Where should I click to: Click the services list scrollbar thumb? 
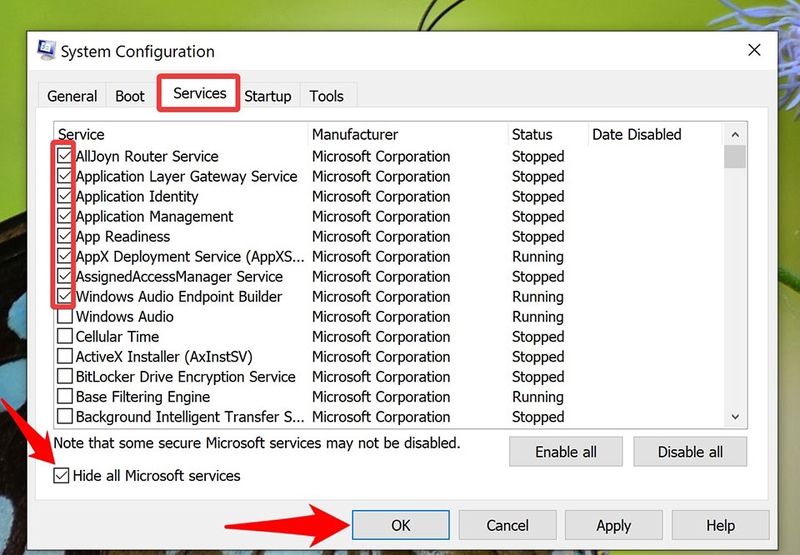click(x=735, y=157)
